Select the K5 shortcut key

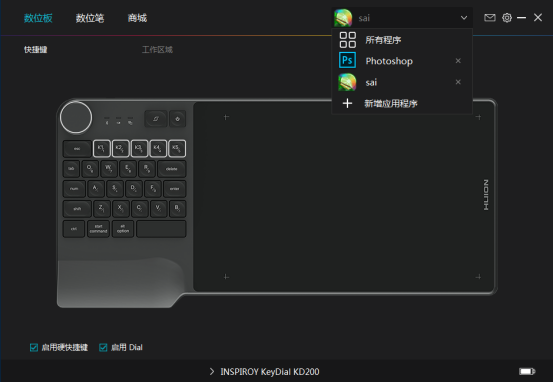177,148
